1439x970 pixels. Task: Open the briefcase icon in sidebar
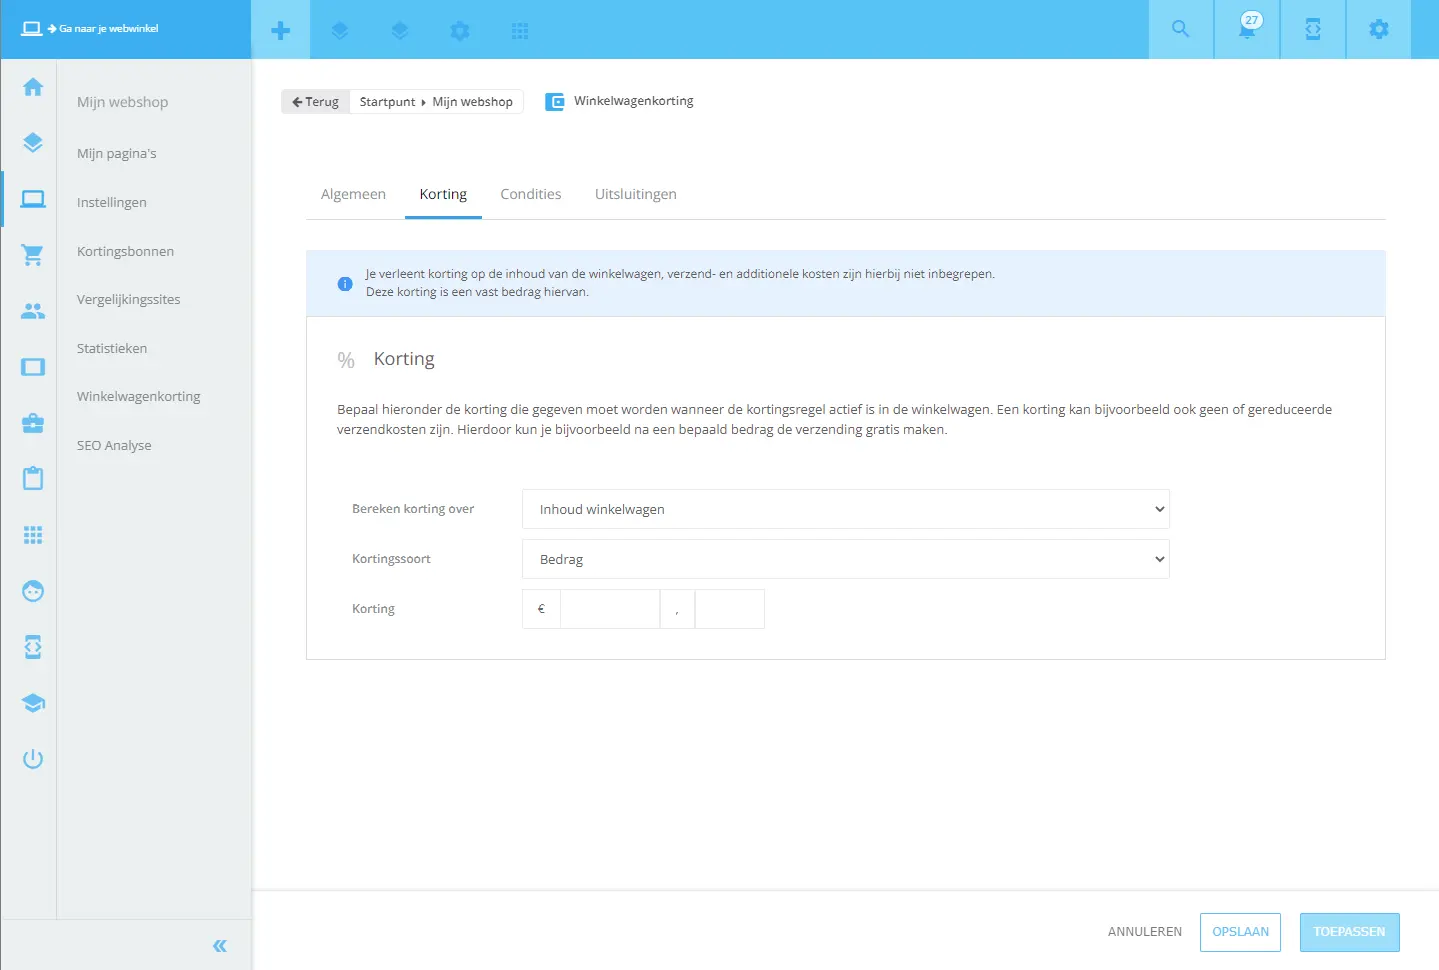pos(33,423)
